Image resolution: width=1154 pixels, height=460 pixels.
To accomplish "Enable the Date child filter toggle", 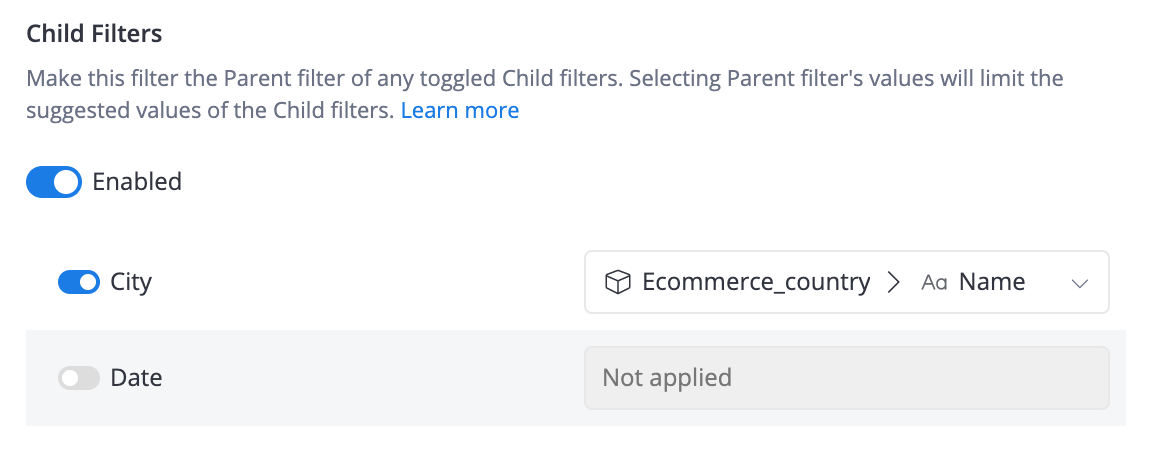I will pyautogui.click(x=79, y=378).
